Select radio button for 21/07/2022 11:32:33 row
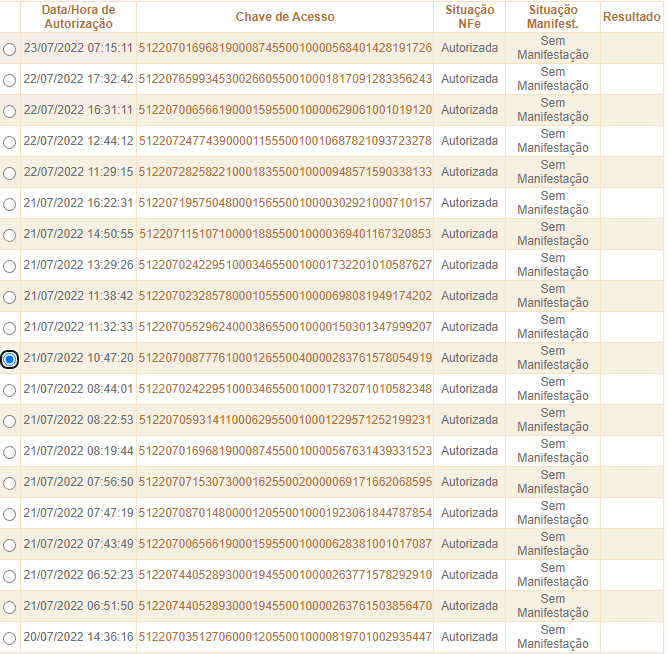Image resolution: width=667 pixels, height=654 pixels. (9, 328)
